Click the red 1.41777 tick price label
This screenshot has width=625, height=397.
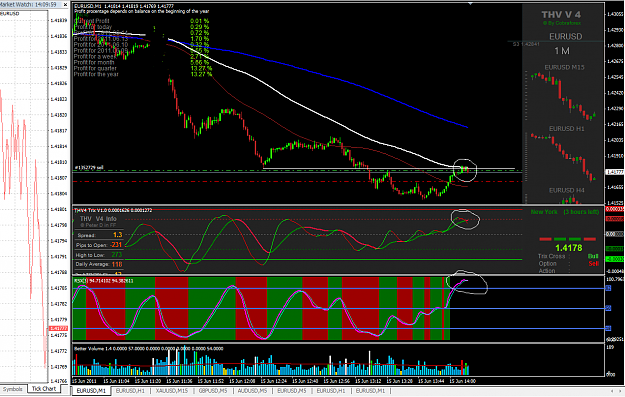click(x=59, y=328)
